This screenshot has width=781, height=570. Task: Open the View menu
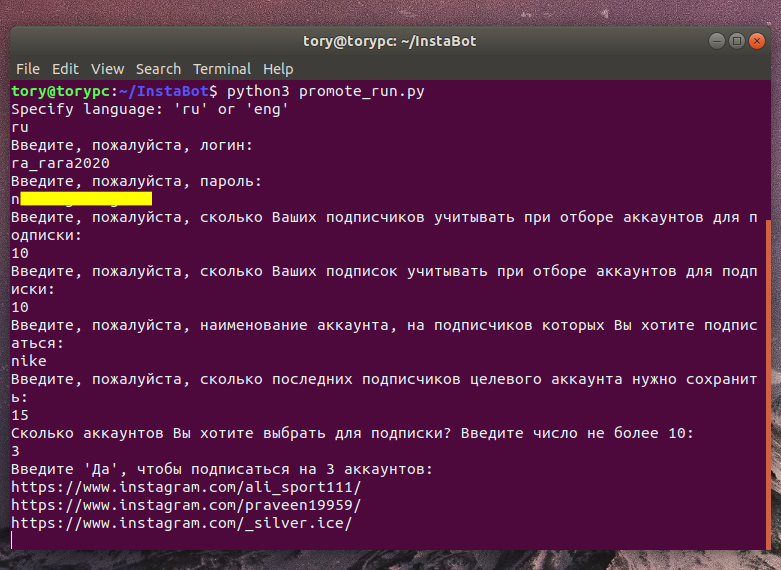pyautogui.click(x=107, y=69)
